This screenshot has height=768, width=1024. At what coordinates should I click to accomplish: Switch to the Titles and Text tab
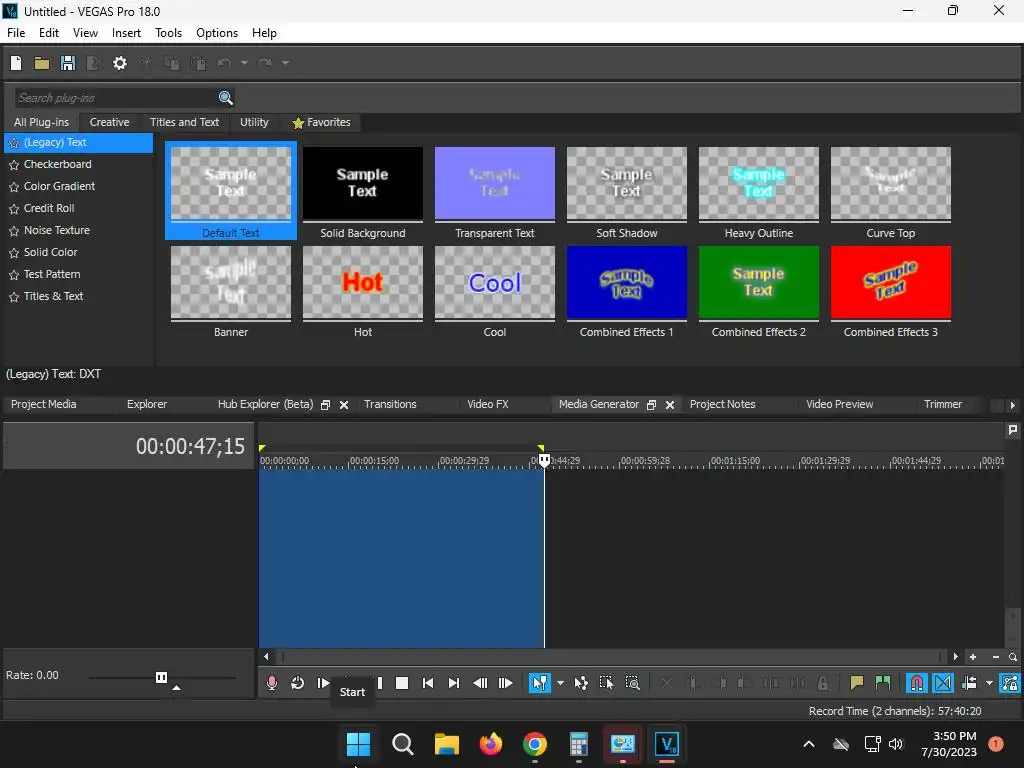click(x=184, y=122)
